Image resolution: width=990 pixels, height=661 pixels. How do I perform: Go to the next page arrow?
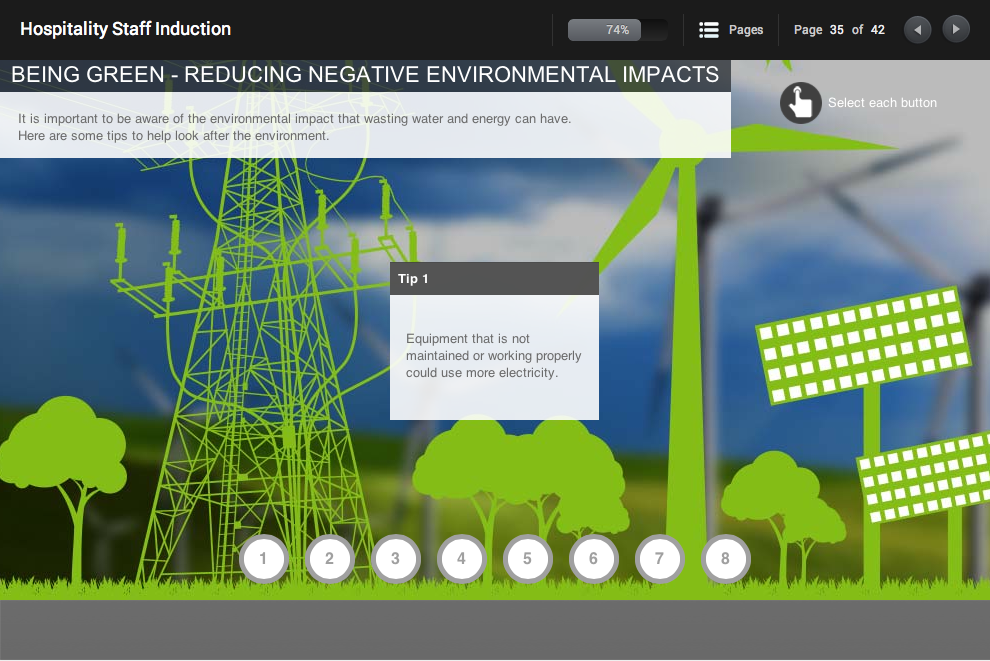(x=956, y=29)
